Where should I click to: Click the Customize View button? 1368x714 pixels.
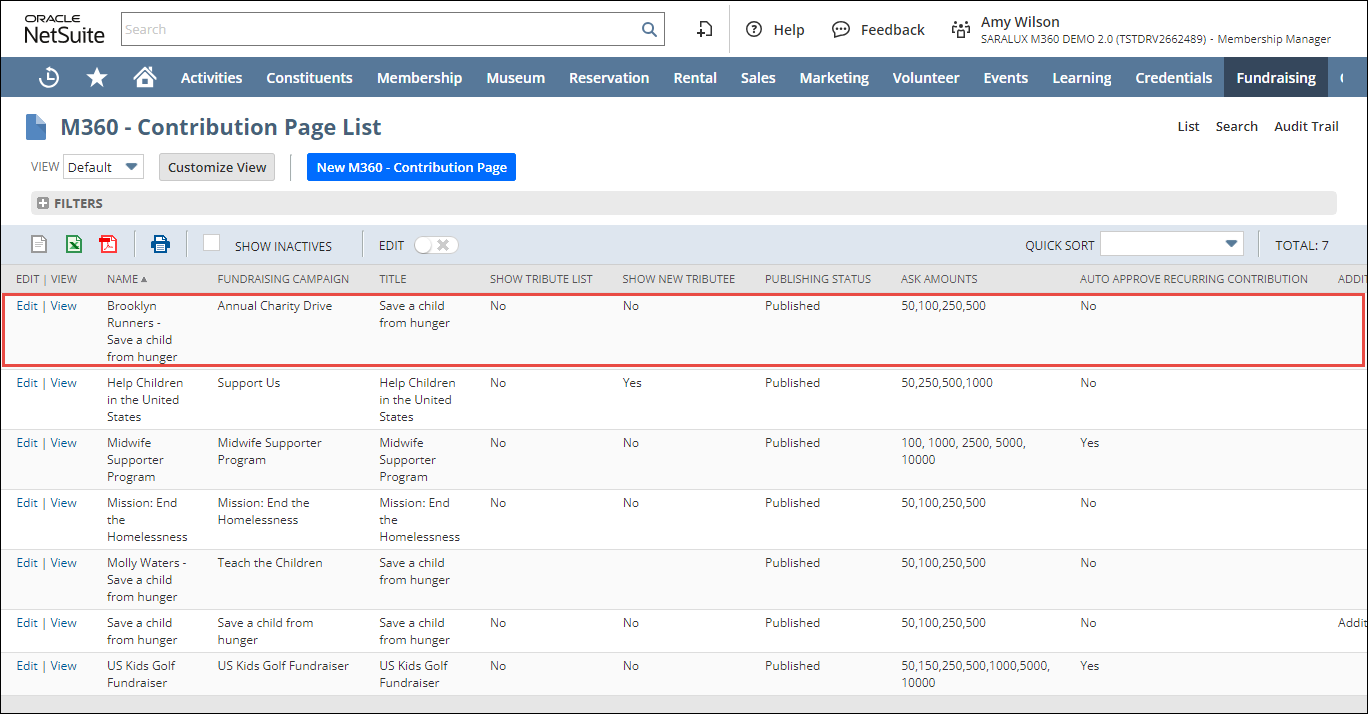click(217, 167)
